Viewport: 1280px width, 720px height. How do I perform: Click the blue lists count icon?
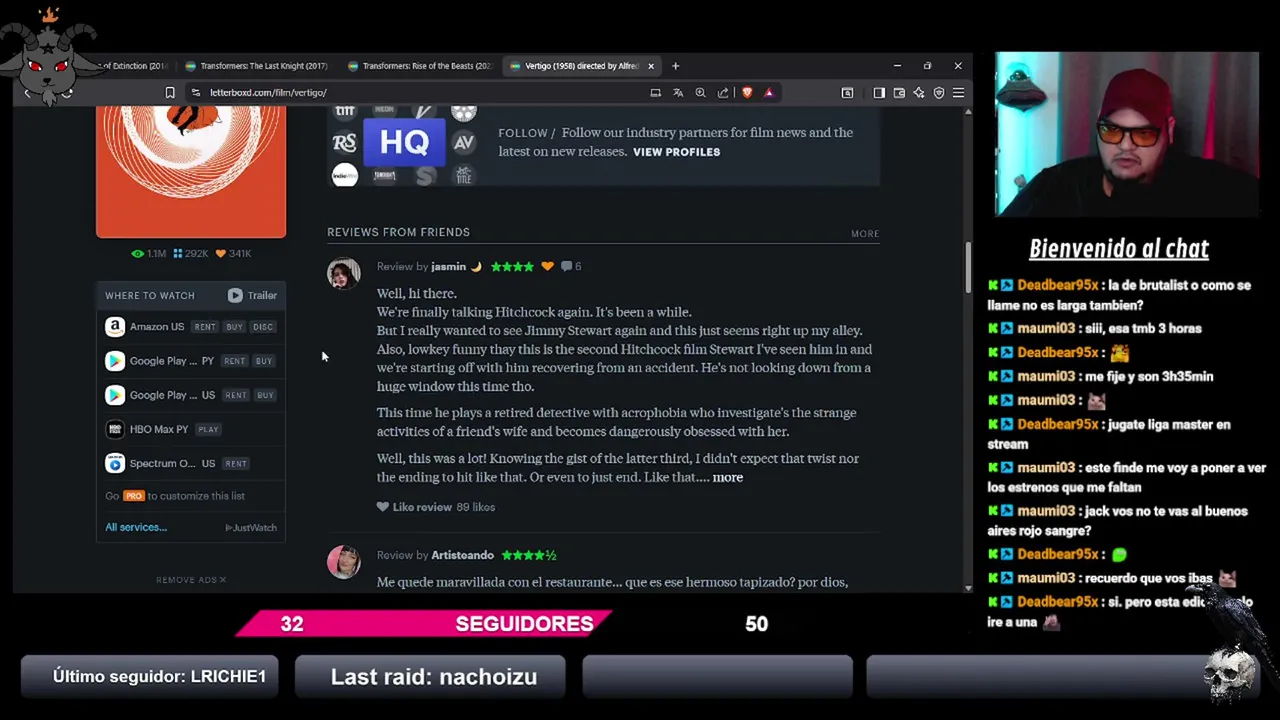tap(177, 254)
